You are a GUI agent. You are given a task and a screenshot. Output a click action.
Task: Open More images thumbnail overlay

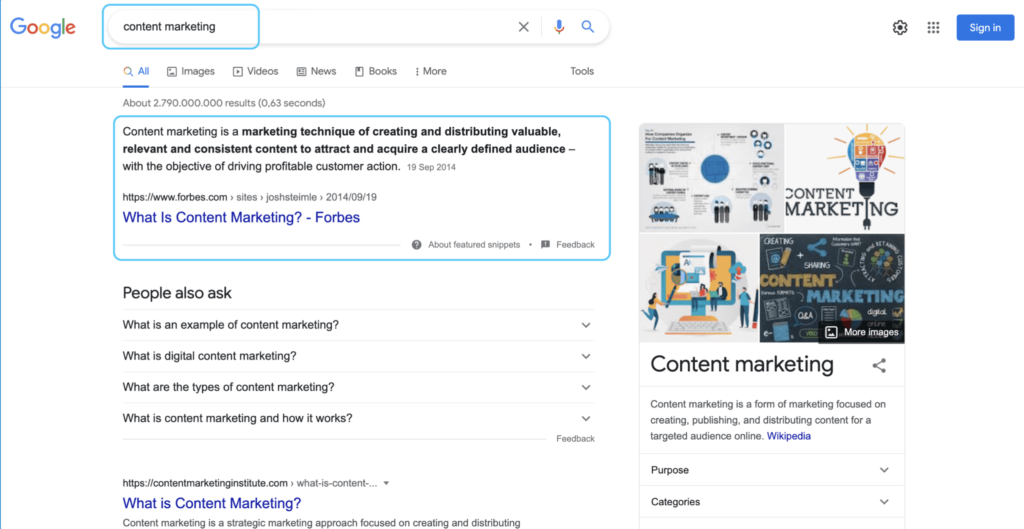[x=862, y=332]
